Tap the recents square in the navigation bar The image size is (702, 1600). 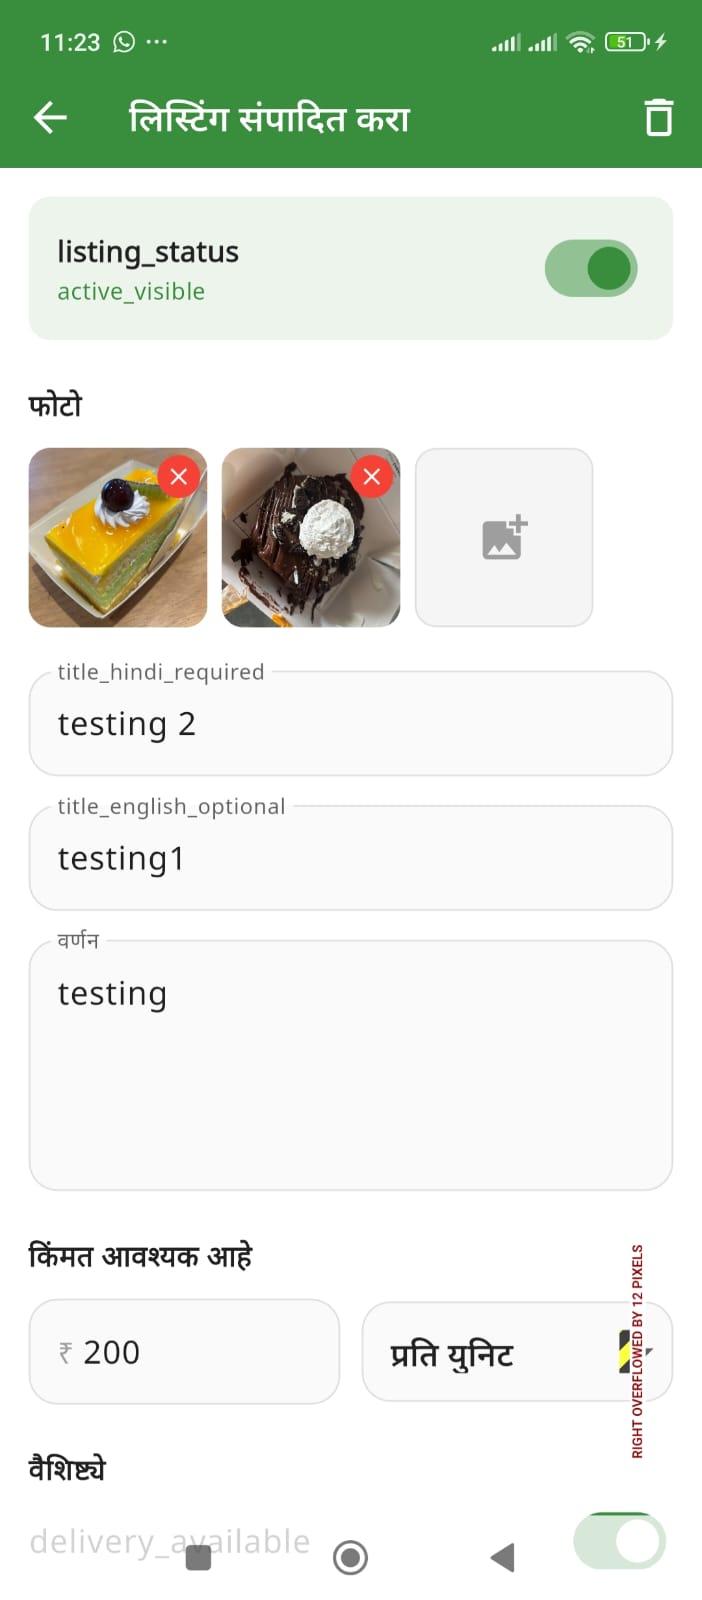pyautogui.click(x=197, y=1558)
